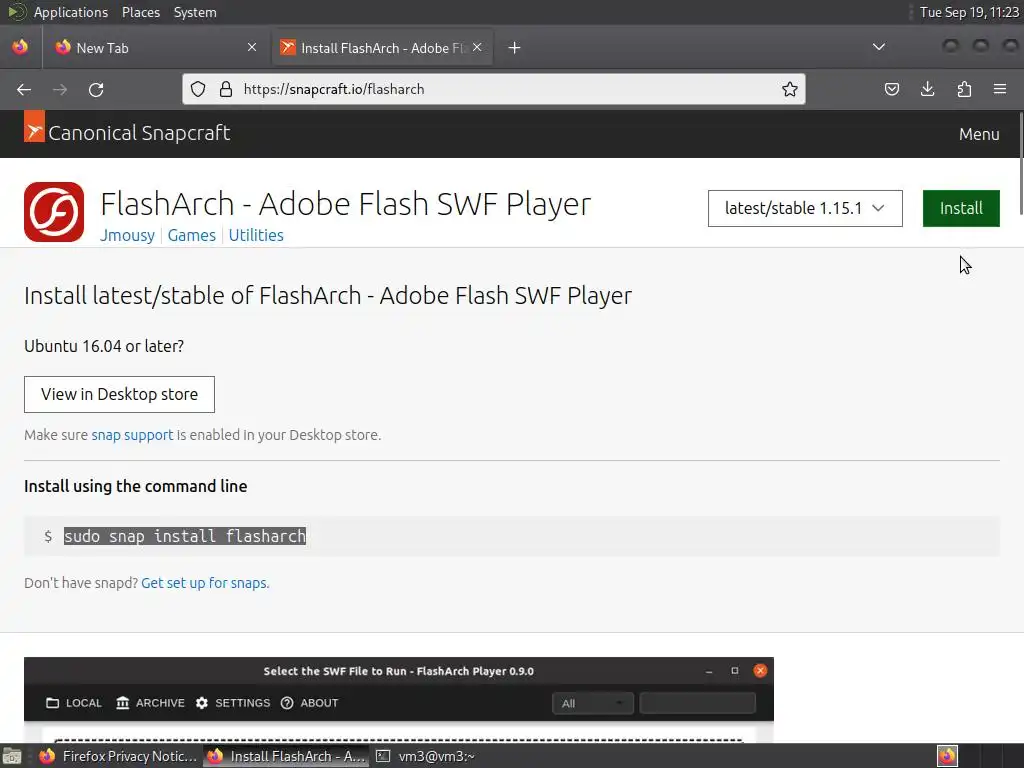Click the Snapcraft logo icon
Image resolution: width=1024 pixels, height=768 pixels.
34,127
